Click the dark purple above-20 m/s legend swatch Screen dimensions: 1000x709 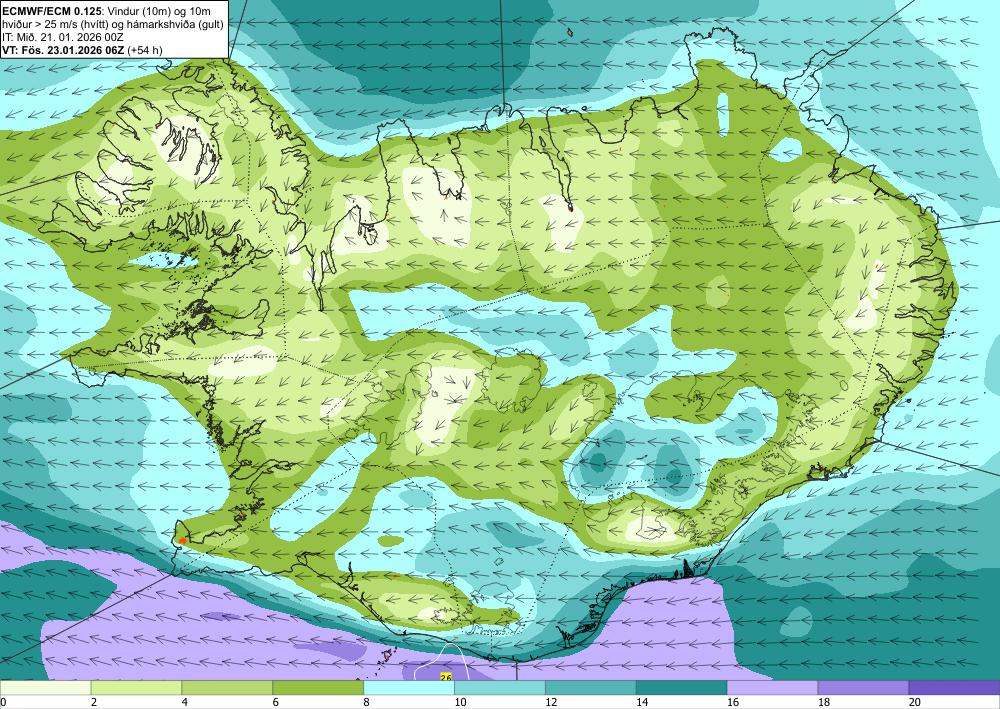point(954,688)
